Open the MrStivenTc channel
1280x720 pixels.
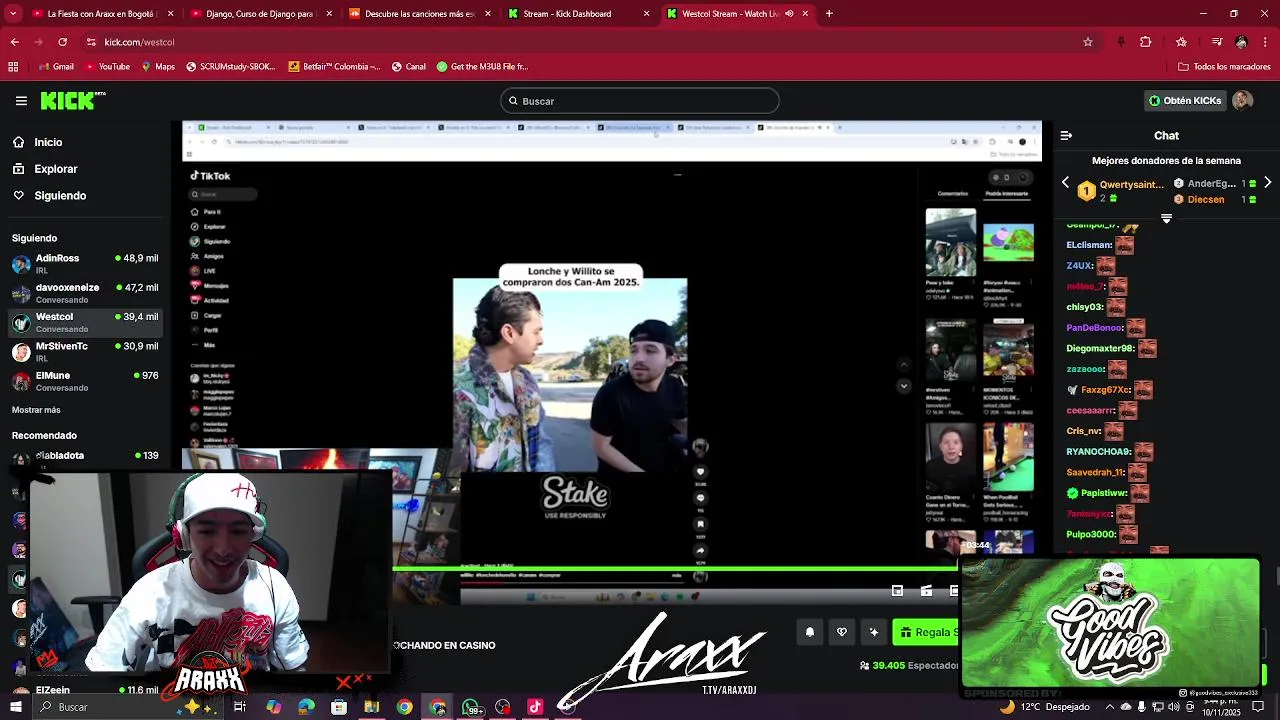point(85,351)
